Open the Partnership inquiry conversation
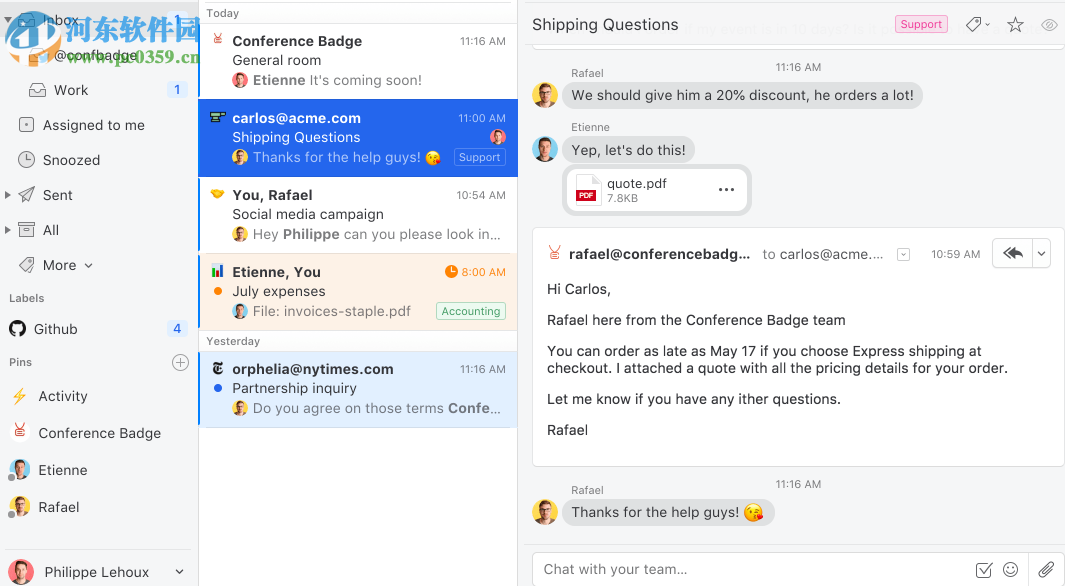The width and height of the screenshot is (1065, 586). point(358,388)
